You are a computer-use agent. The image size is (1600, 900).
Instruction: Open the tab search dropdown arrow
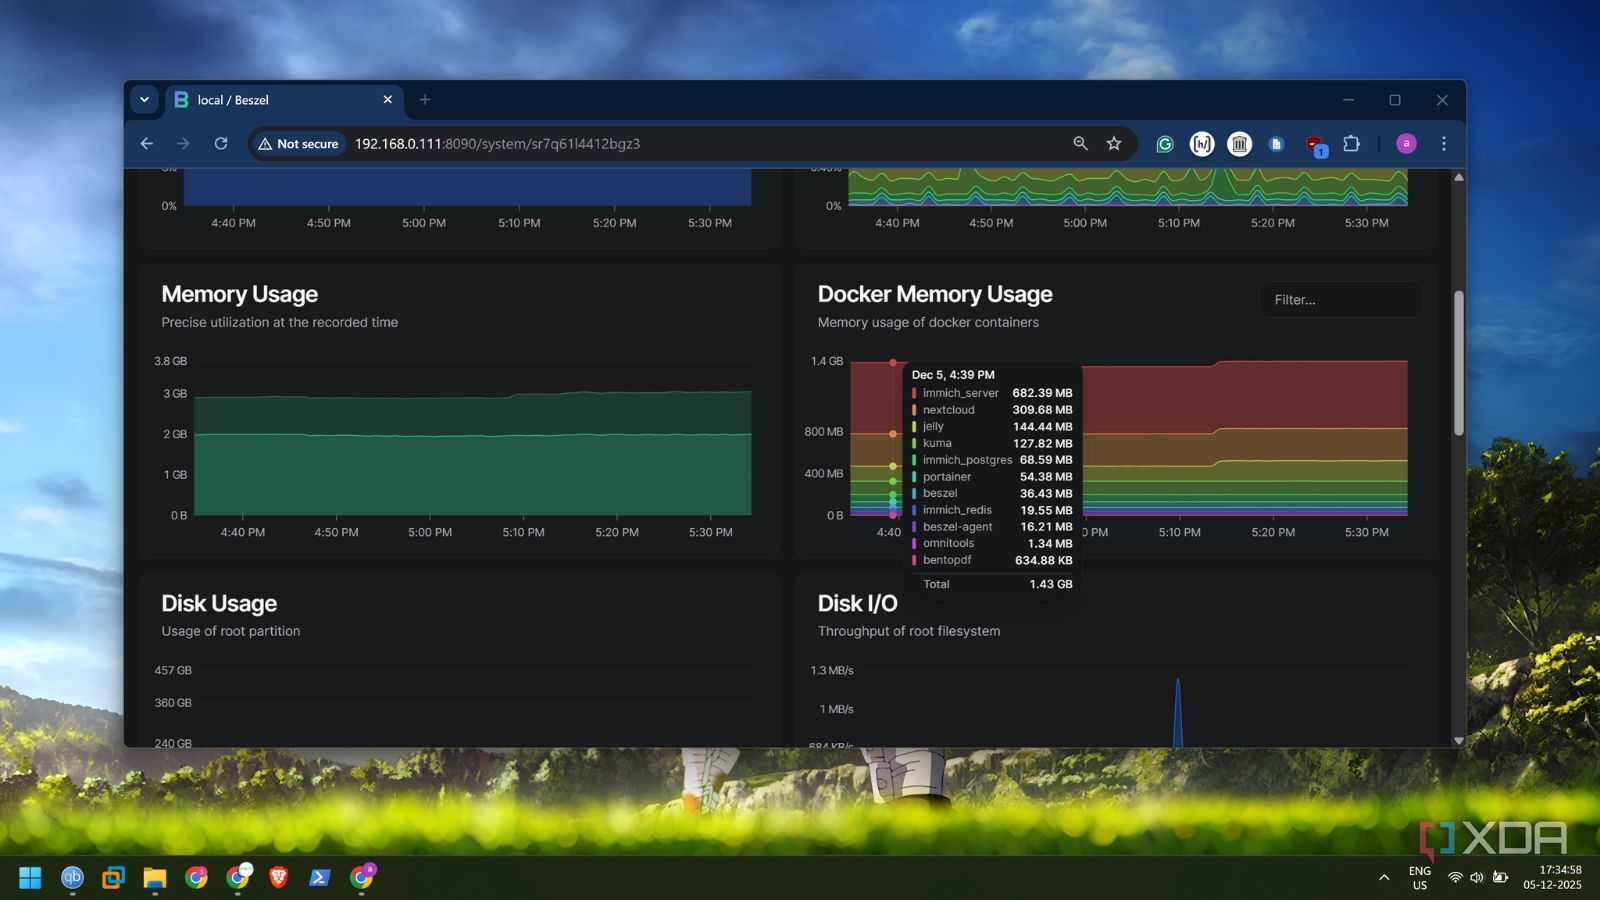tap(144, 100)
